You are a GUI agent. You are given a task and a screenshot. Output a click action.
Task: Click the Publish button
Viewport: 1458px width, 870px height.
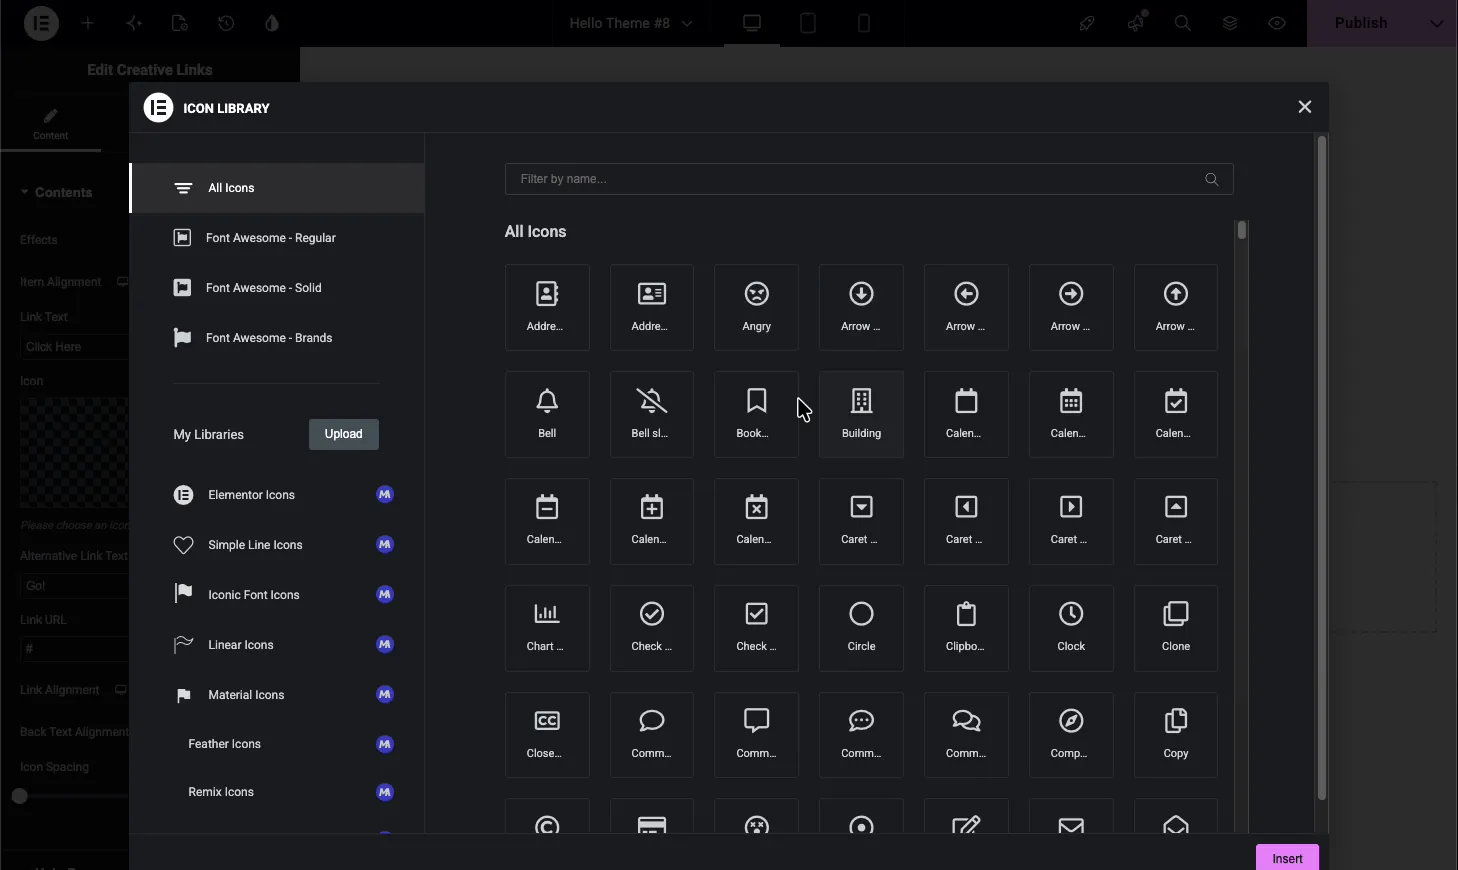pyautogui.click(x=1361, y=23)
